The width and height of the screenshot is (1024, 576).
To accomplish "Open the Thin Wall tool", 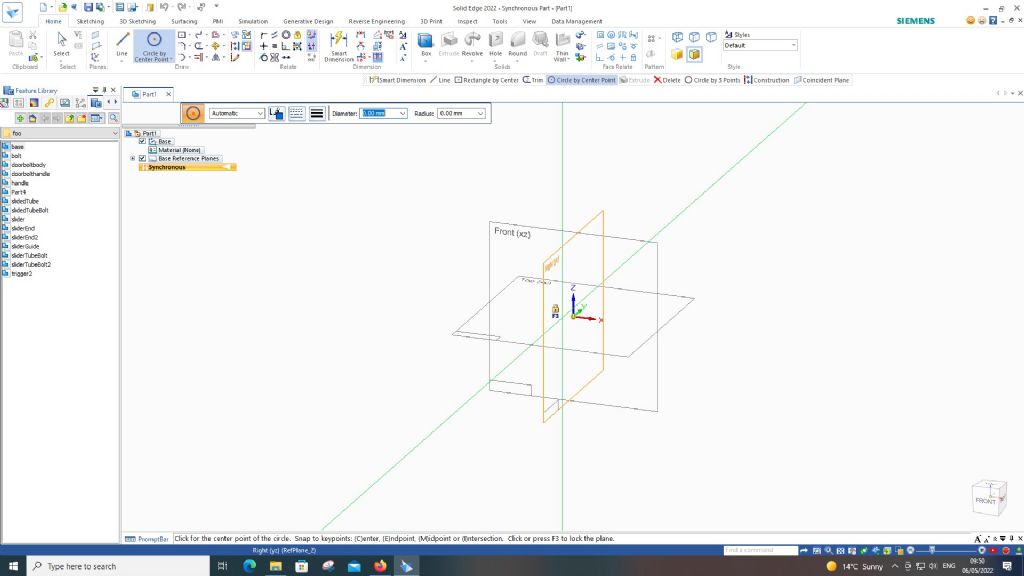I will coord(562,46).
